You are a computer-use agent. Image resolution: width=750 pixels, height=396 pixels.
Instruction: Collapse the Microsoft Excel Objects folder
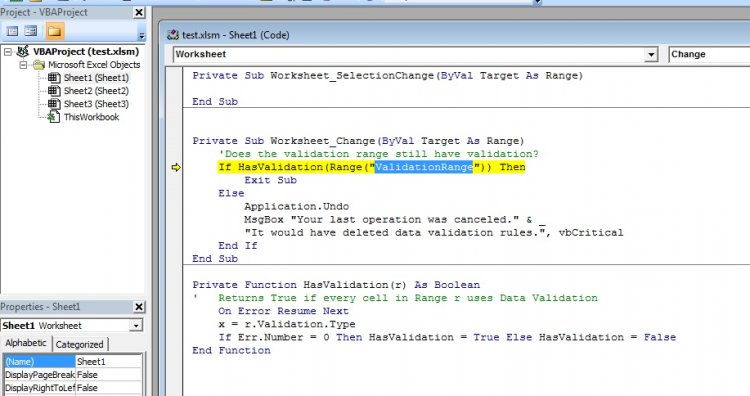pyautogui.click(x=22, y=65)
